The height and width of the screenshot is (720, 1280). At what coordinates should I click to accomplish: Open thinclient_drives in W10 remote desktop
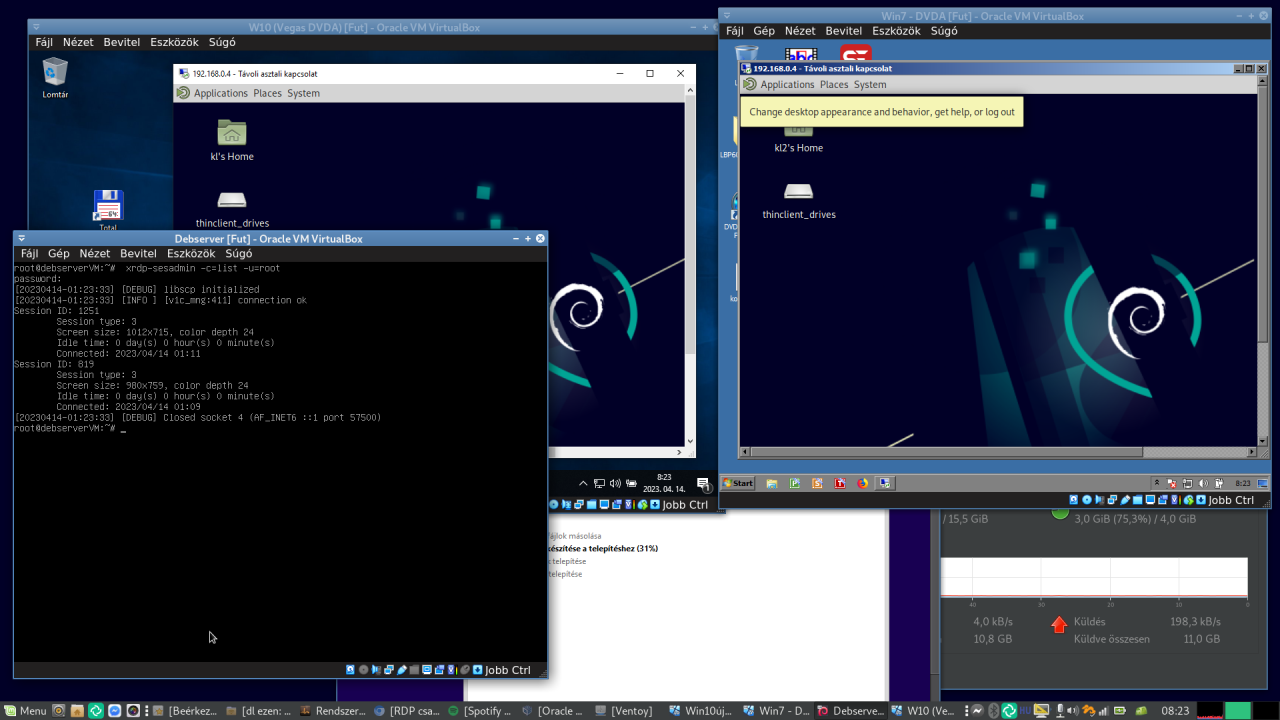click(x=232, y=208)
